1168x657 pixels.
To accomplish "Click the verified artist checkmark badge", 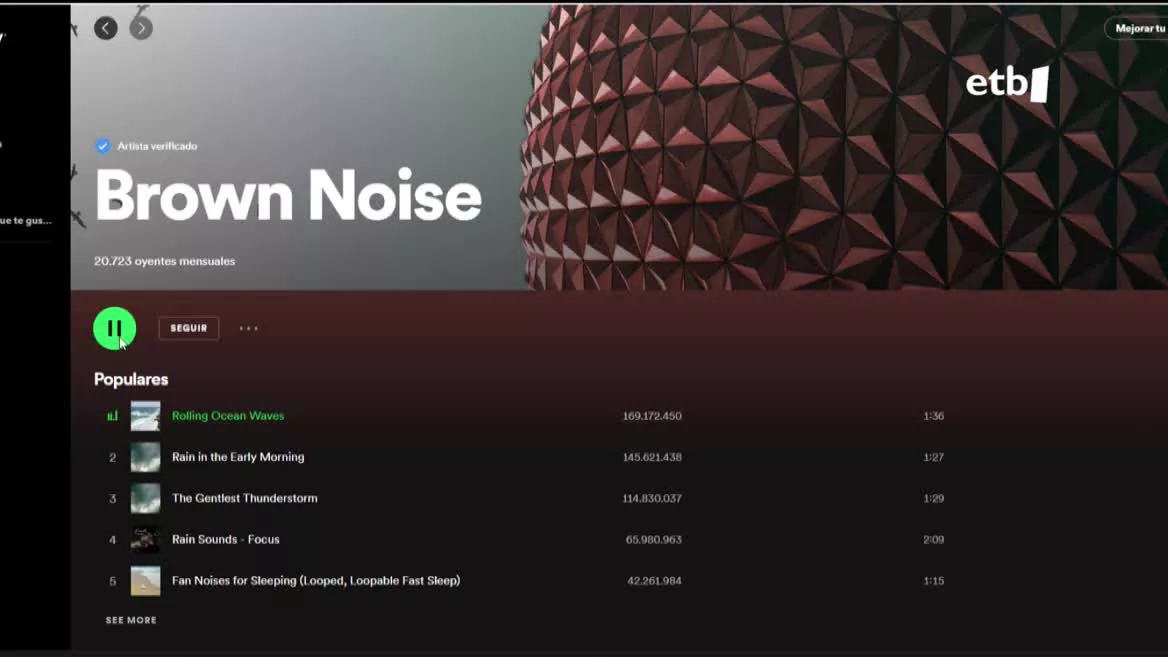I will pos(103,146).
